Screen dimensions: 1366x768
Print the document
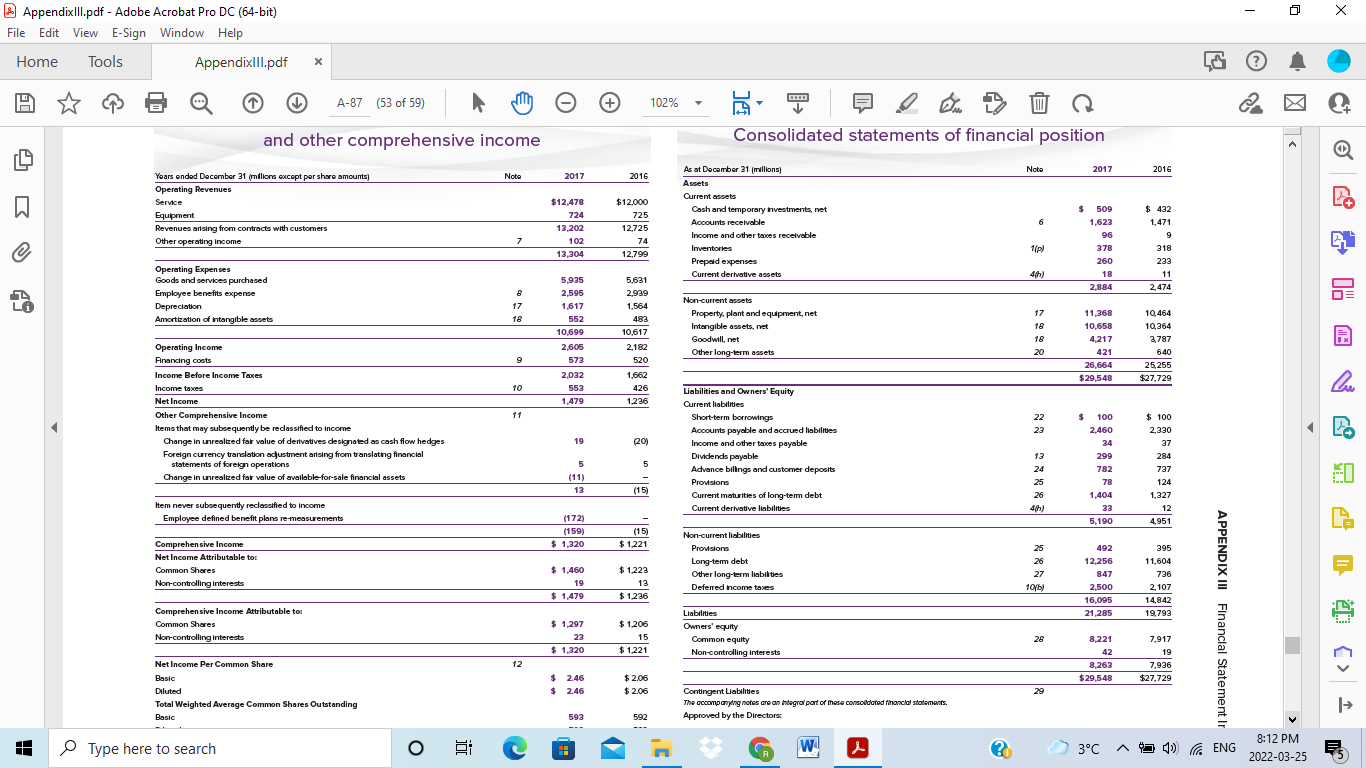pyautogui.click(x=155, y=102)
